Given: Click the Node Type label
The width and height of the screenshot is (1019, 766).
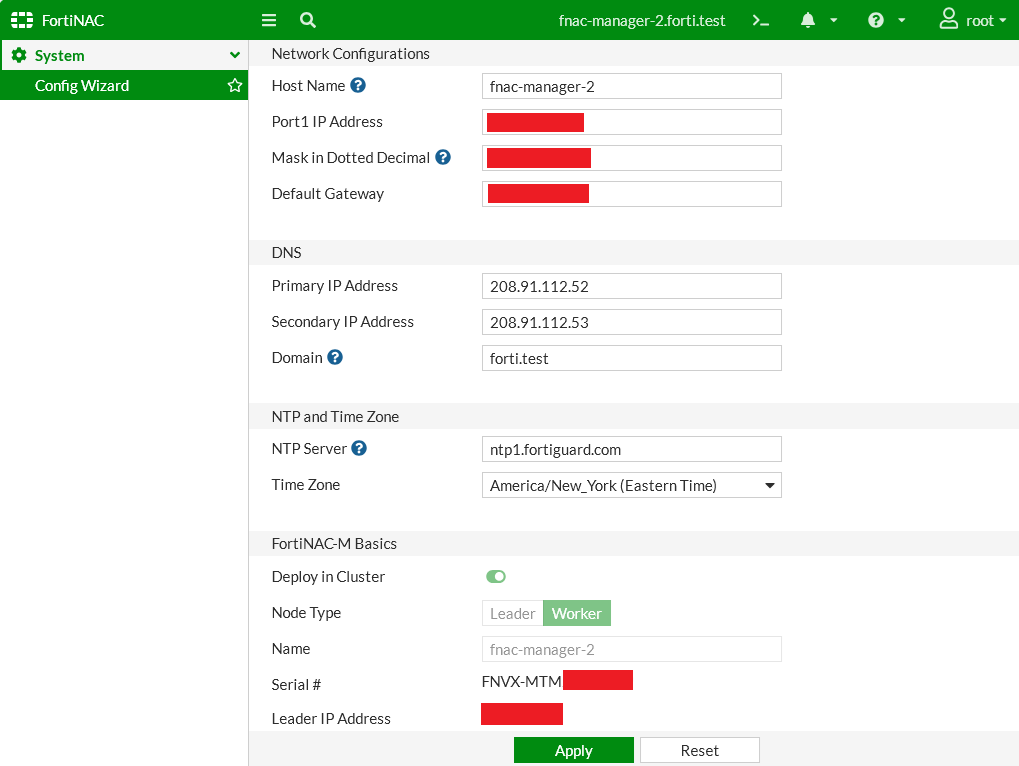Looking at the screenshot, I should [x=306, y=613].
